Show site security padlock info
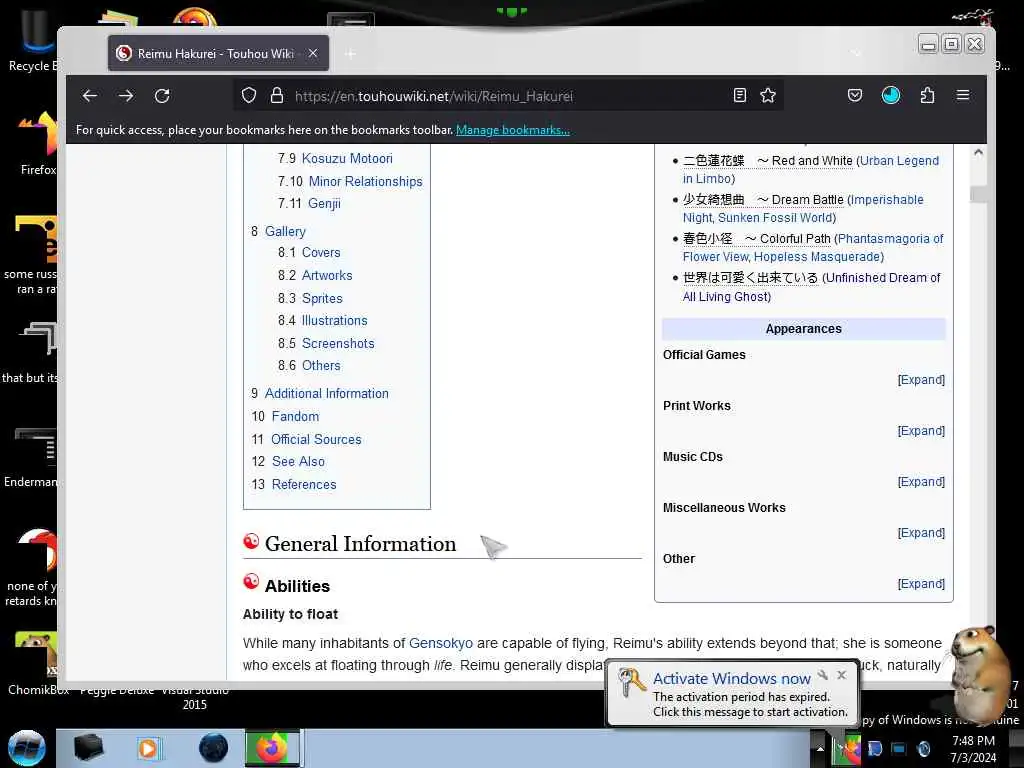The height and width of the screenshot is (768, 1024). 277,95
